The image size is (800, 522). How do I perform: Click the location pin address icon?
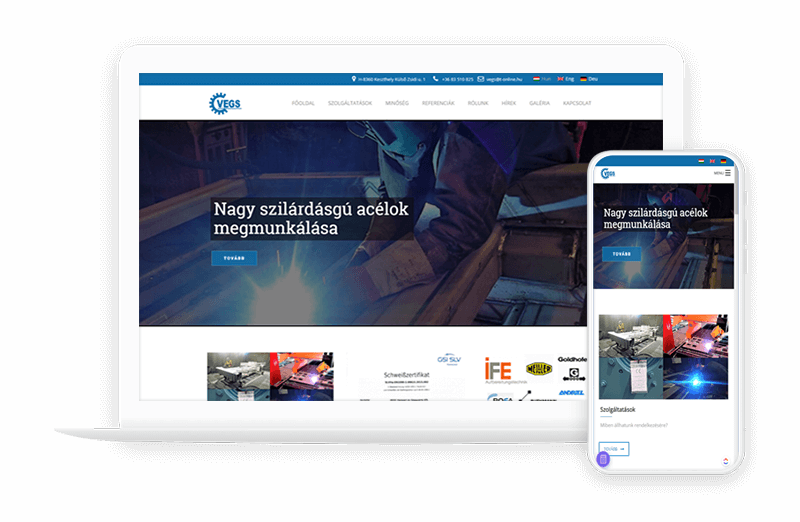point(354,78)
